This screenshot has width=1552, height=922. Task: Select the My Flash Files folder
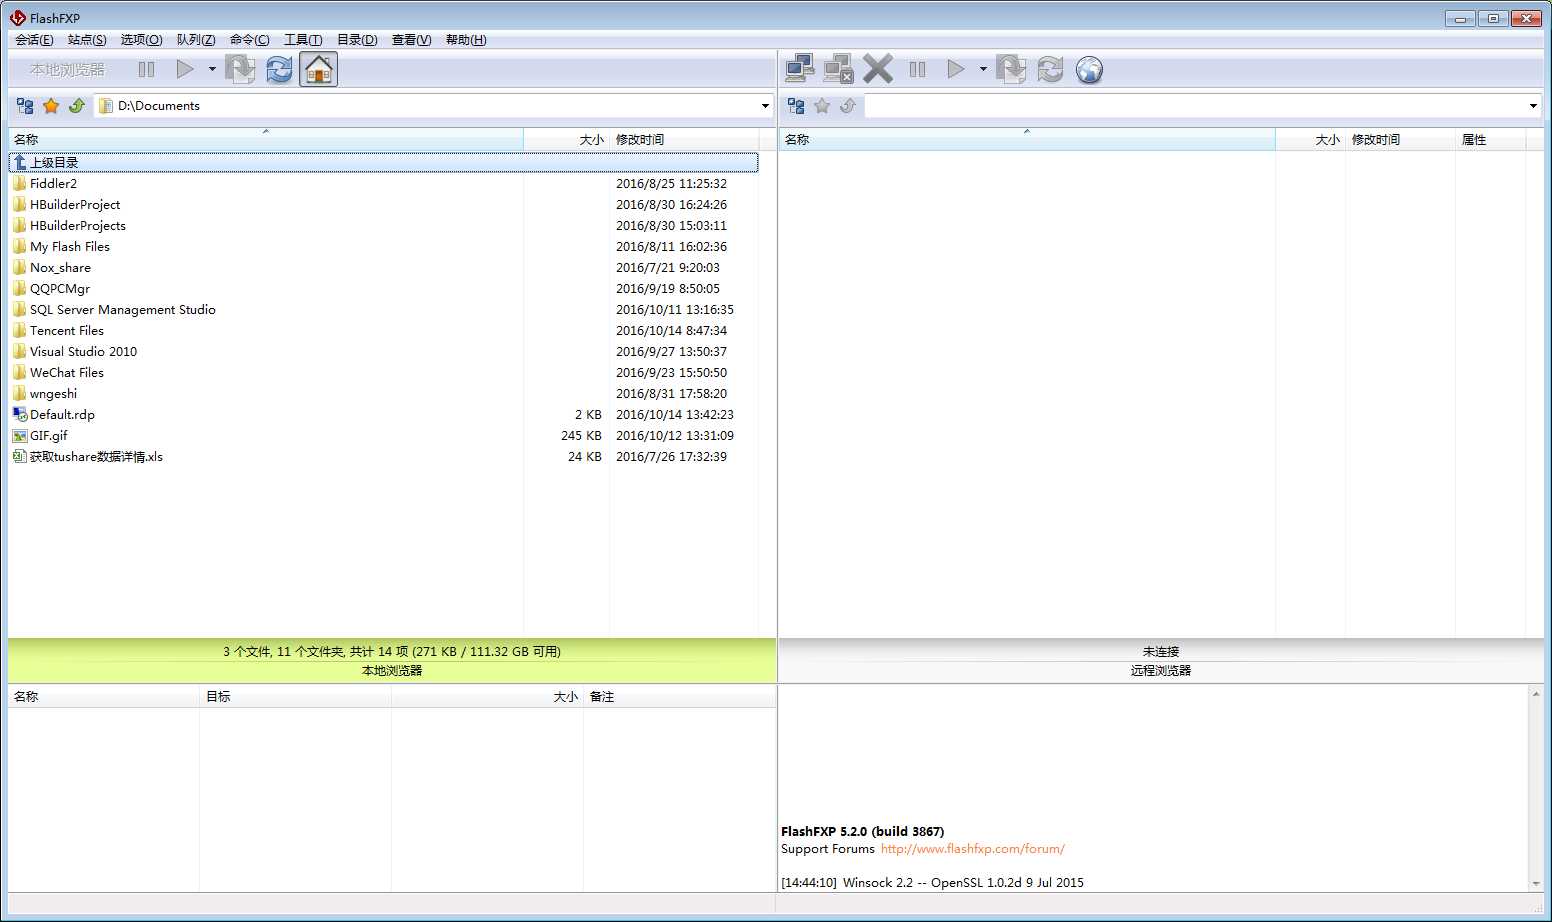(384, 247)
